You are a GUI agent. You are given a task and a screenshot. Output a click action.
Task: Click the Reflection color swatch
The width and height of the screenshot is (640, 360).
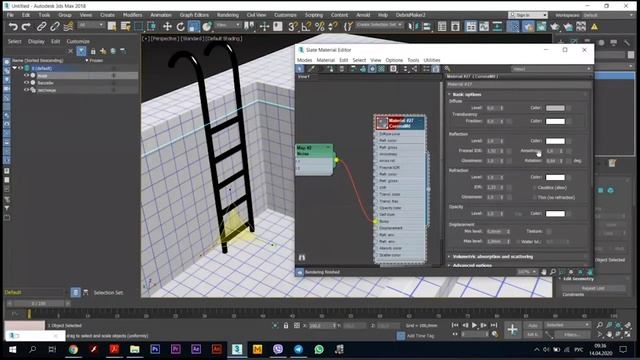[x=555, y=141]
